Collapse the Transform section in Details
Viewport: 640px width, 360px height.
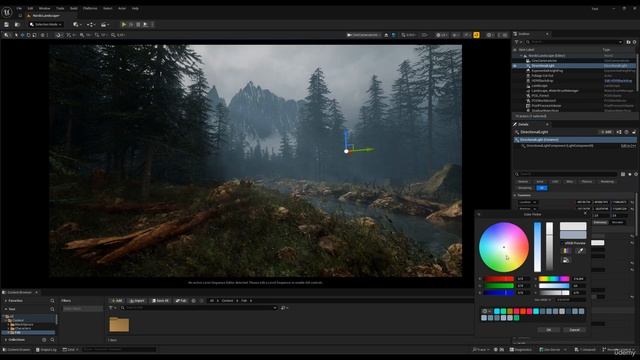[x=515, y=196]
